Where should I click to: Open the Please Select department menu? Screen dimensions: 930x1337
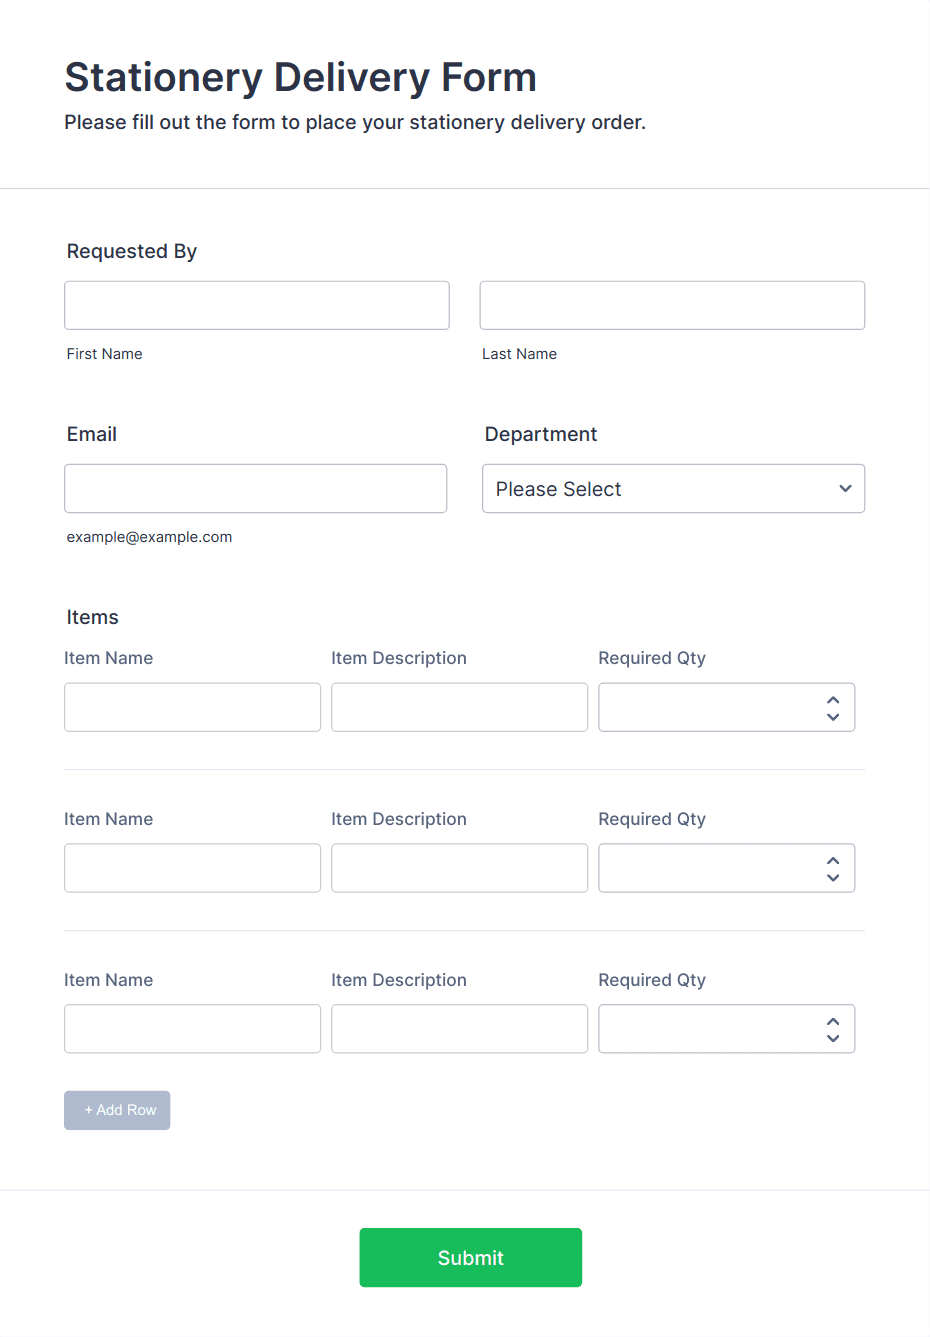point(673,488)
